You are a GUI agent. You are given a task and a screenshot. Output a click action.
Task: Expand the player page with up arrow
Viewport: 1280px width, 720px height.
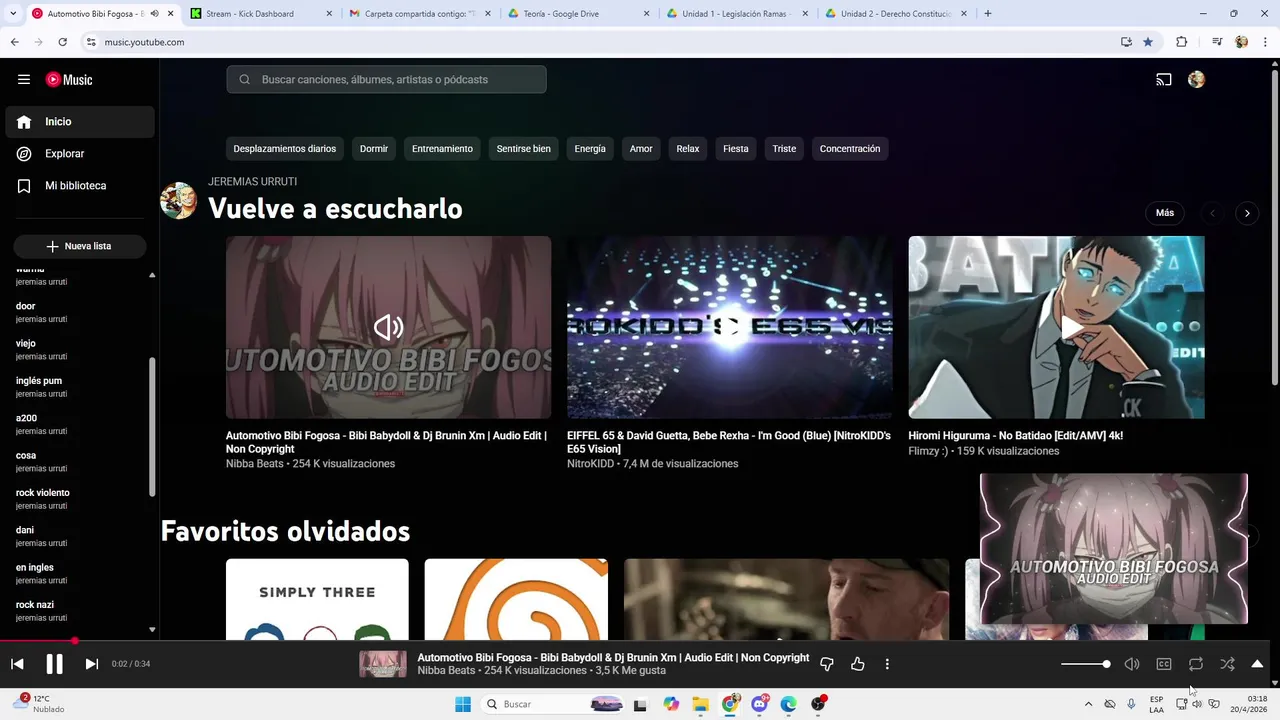click(x=1257, y=664)
